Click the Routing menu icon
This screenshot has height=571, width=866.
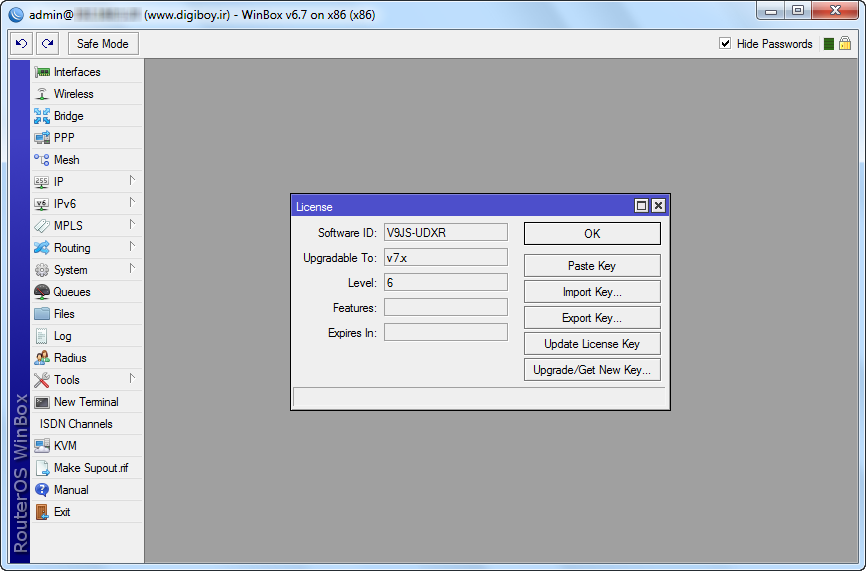pos(42,248)
